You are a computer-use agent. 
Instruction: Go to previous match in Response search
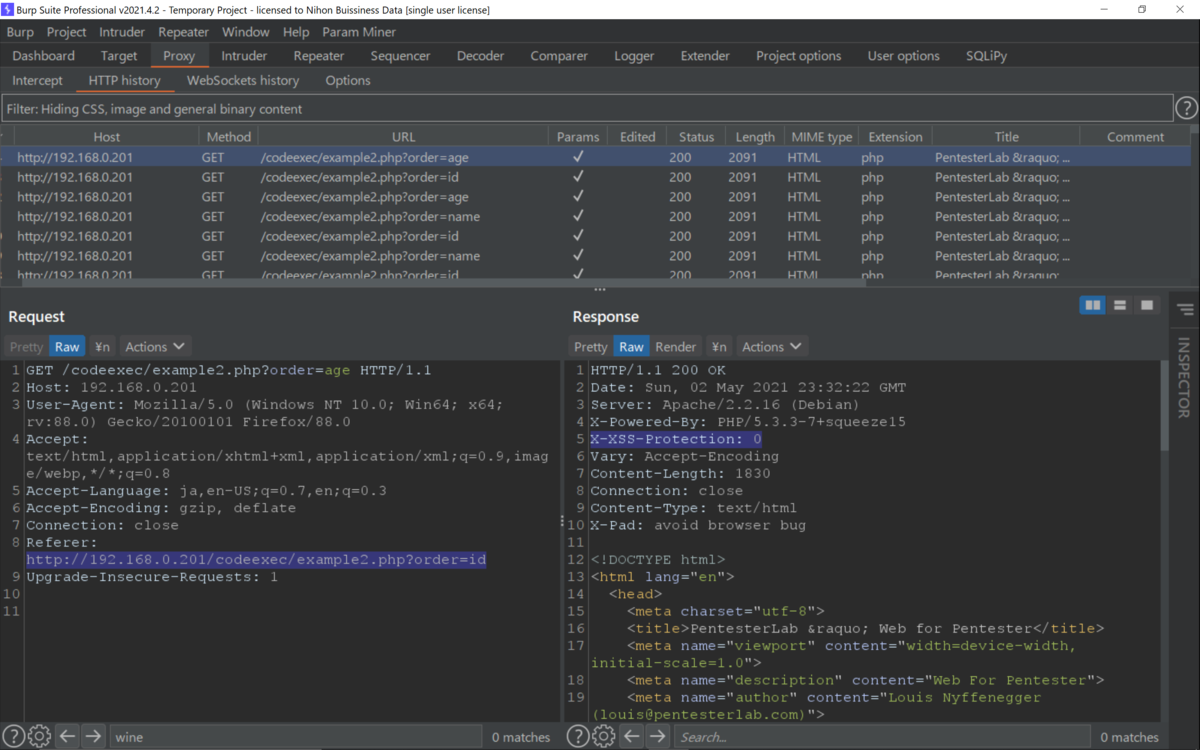631,736
